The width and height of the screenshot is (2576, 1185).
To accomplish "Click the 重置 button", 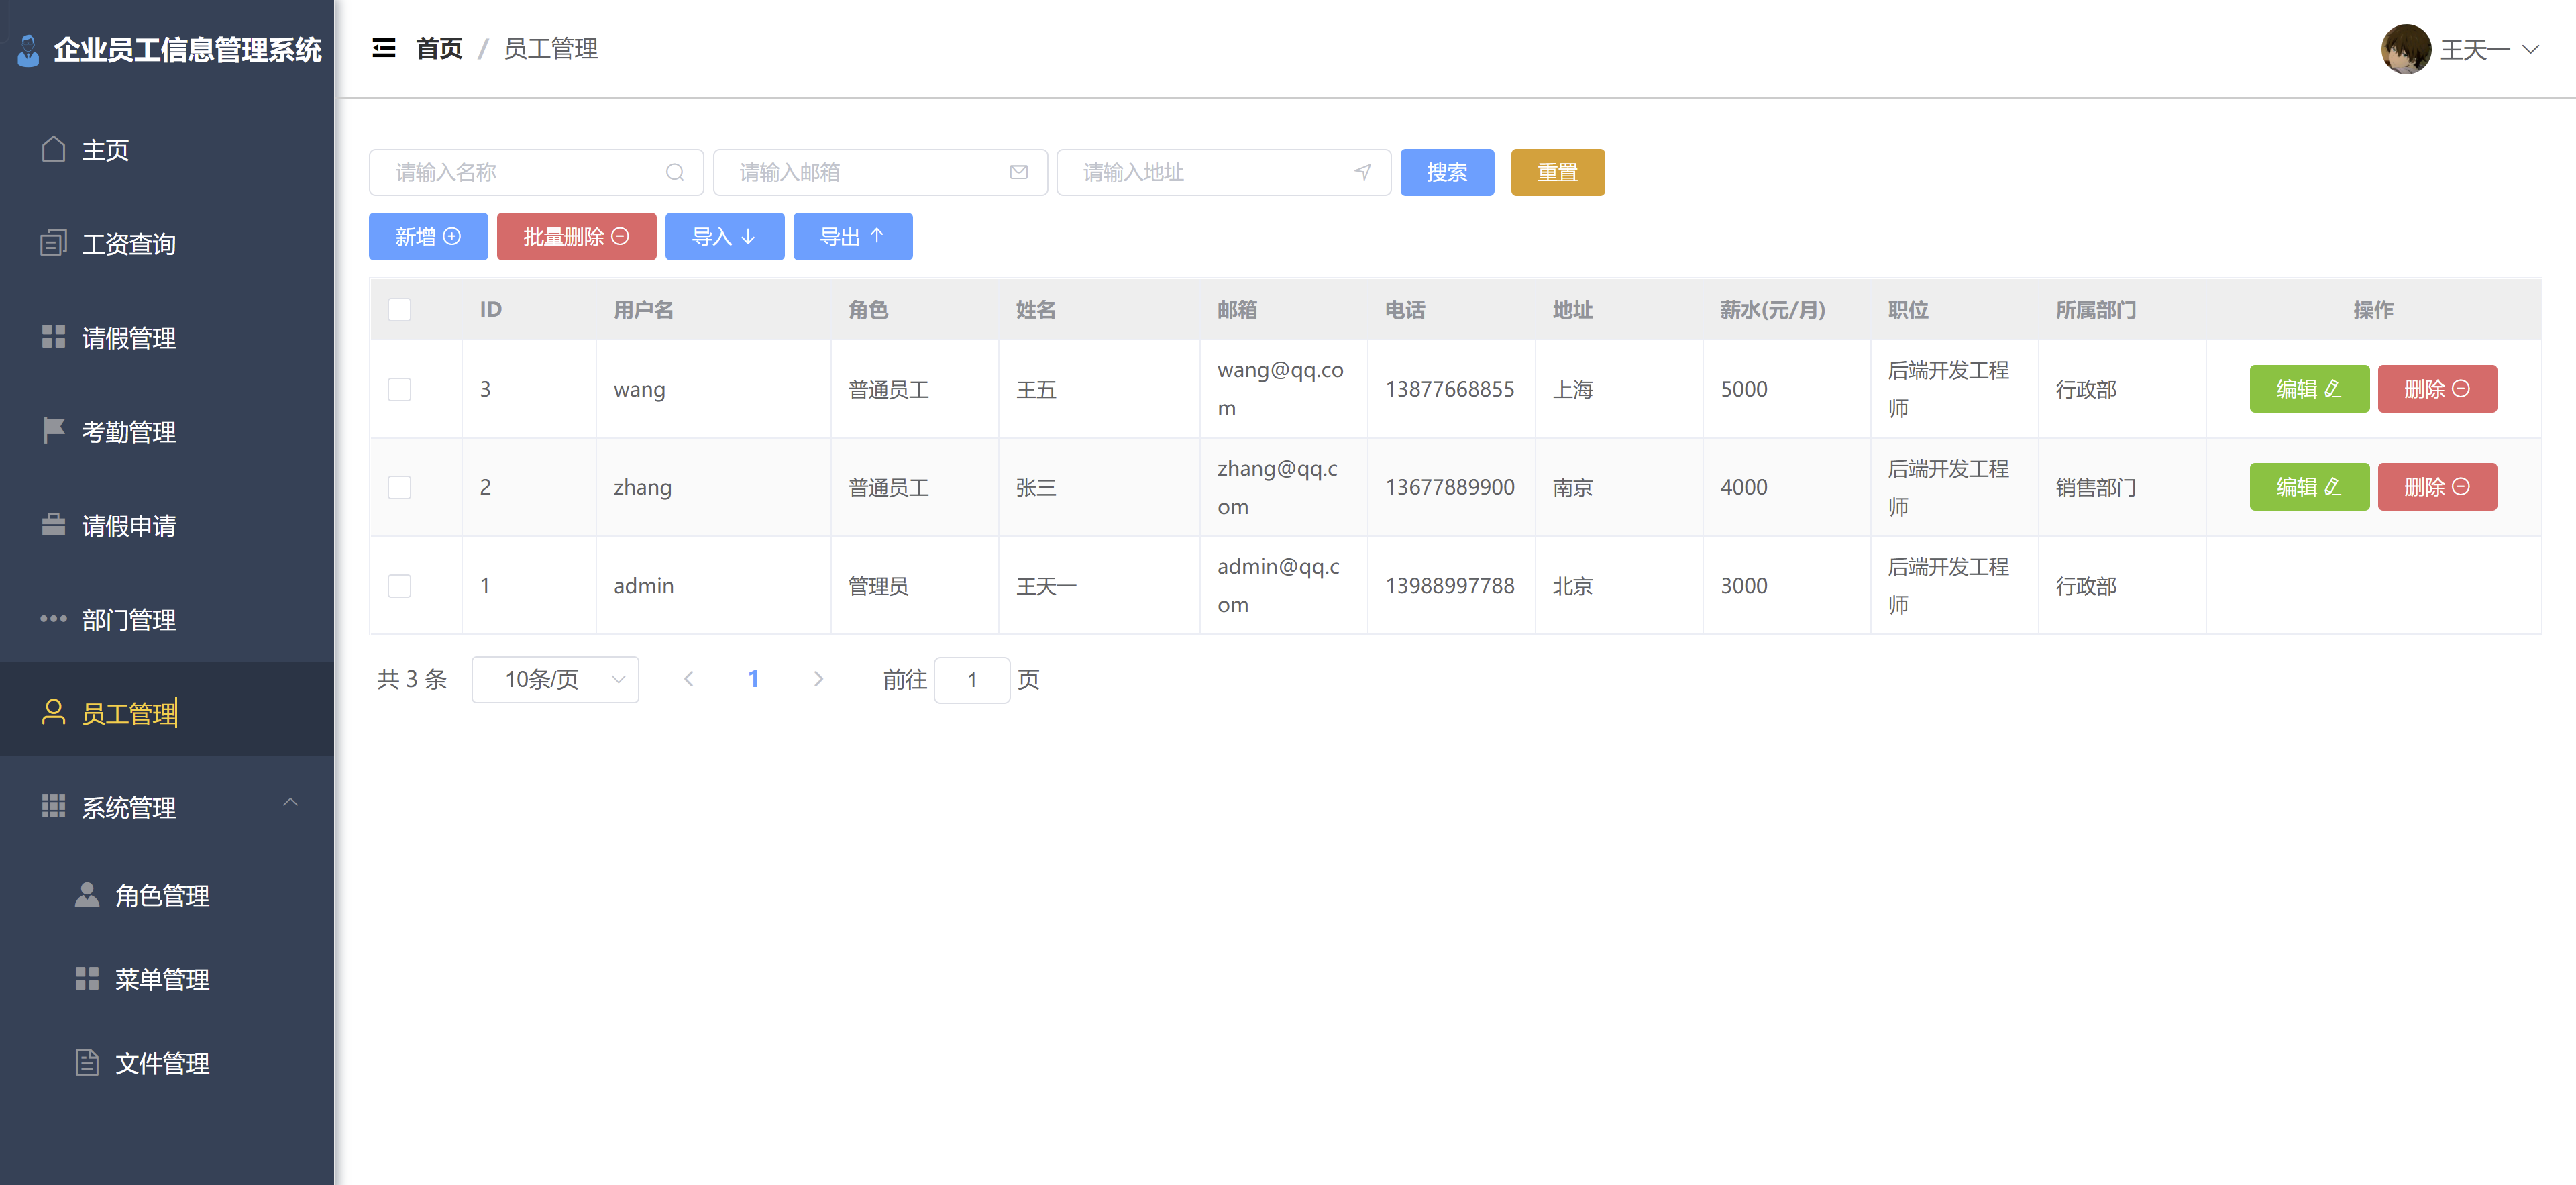I will tap(1557, 172).
